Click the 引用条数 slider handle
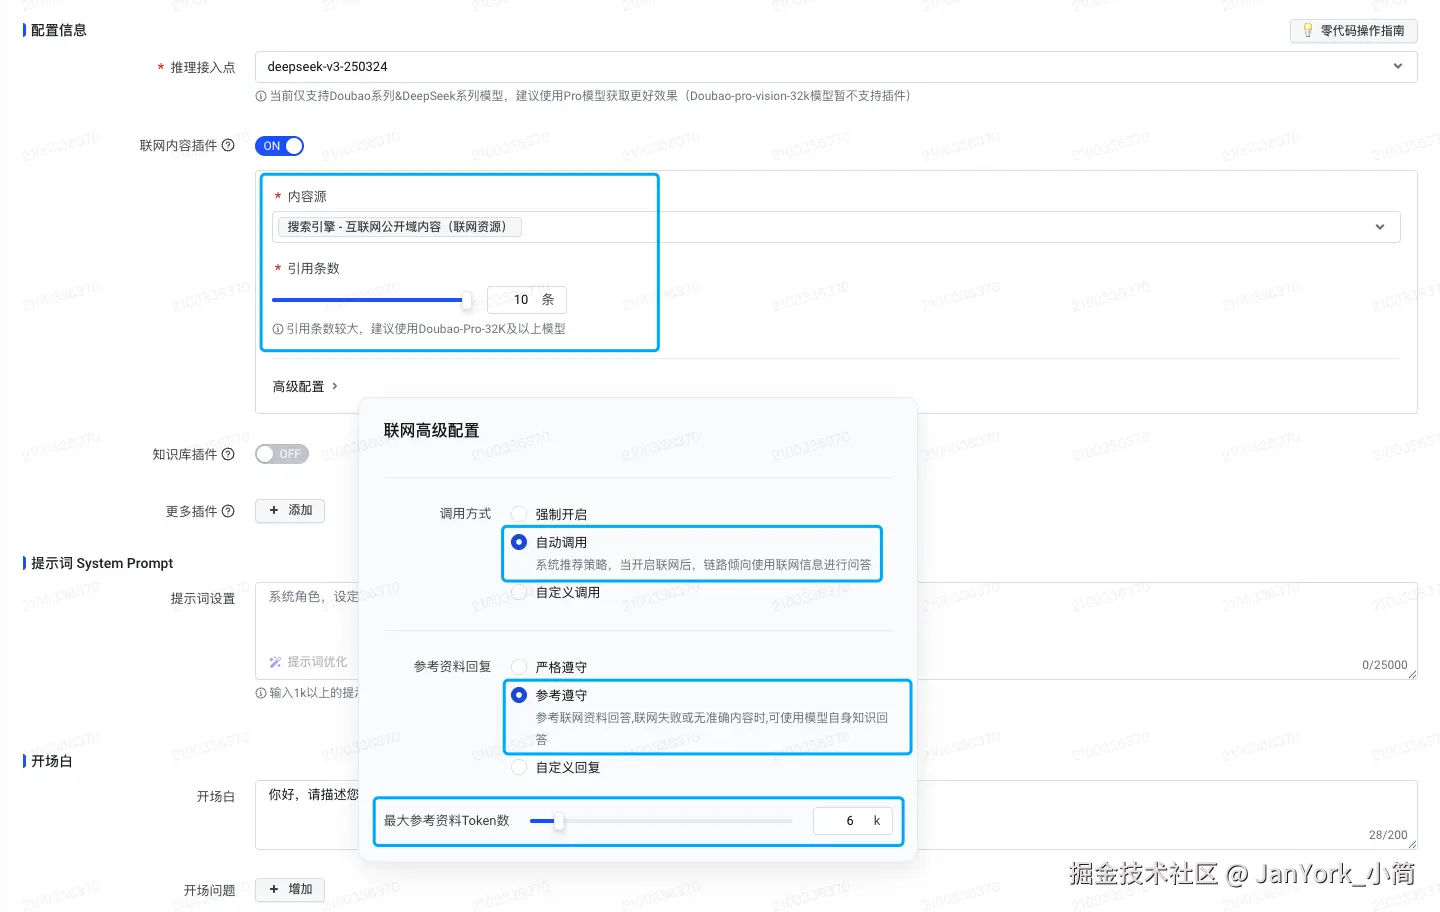 point(466,299)
